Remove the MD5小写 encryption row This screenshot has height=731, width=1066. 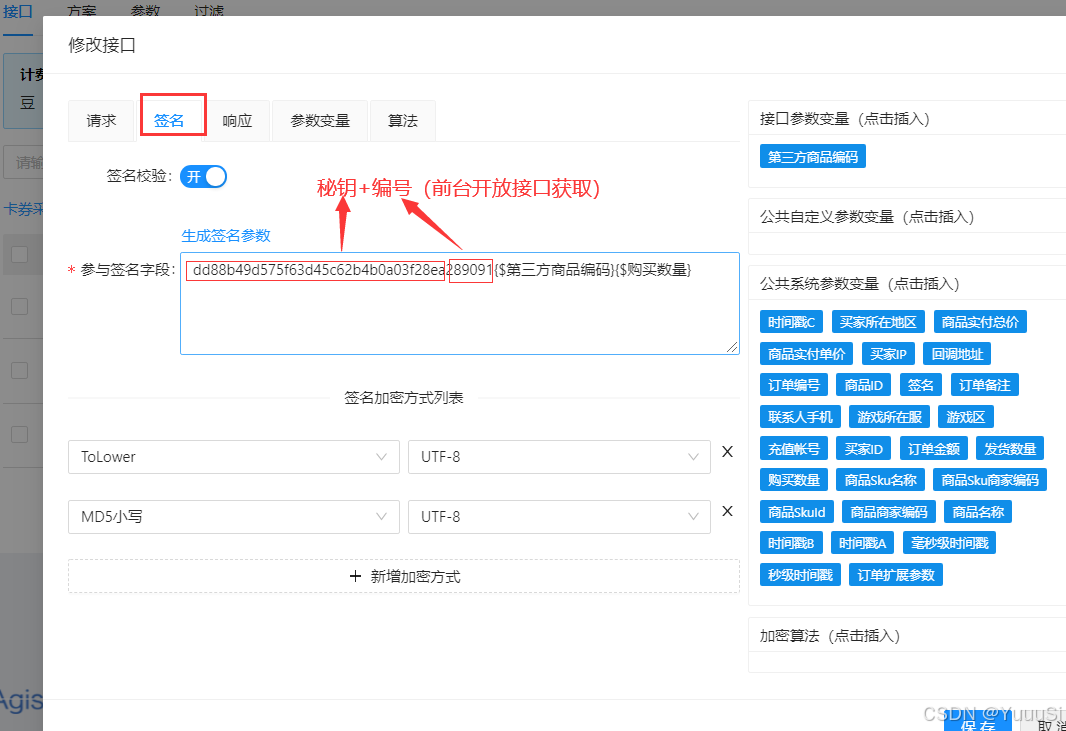pos(727,511)
